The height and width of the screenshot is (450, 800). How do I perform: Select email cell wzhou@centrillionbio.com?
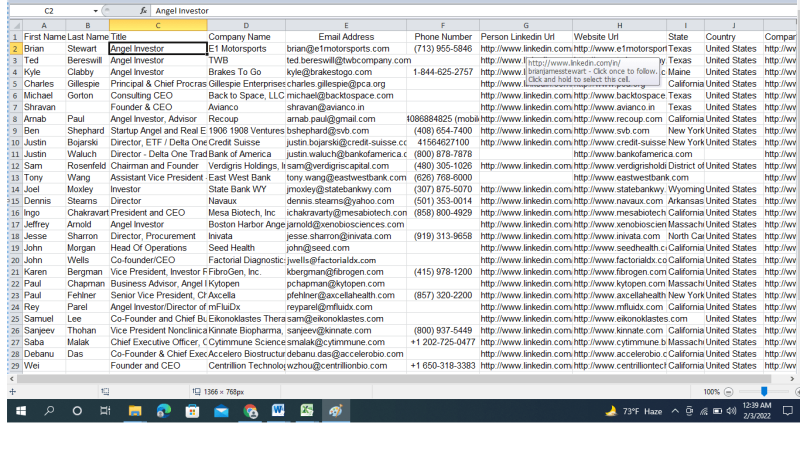[346, 366]
